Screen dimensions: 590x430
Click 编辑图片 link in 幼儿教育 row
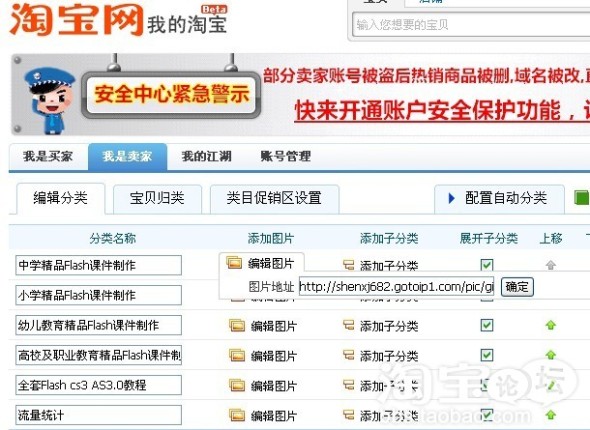coord(274,326)
